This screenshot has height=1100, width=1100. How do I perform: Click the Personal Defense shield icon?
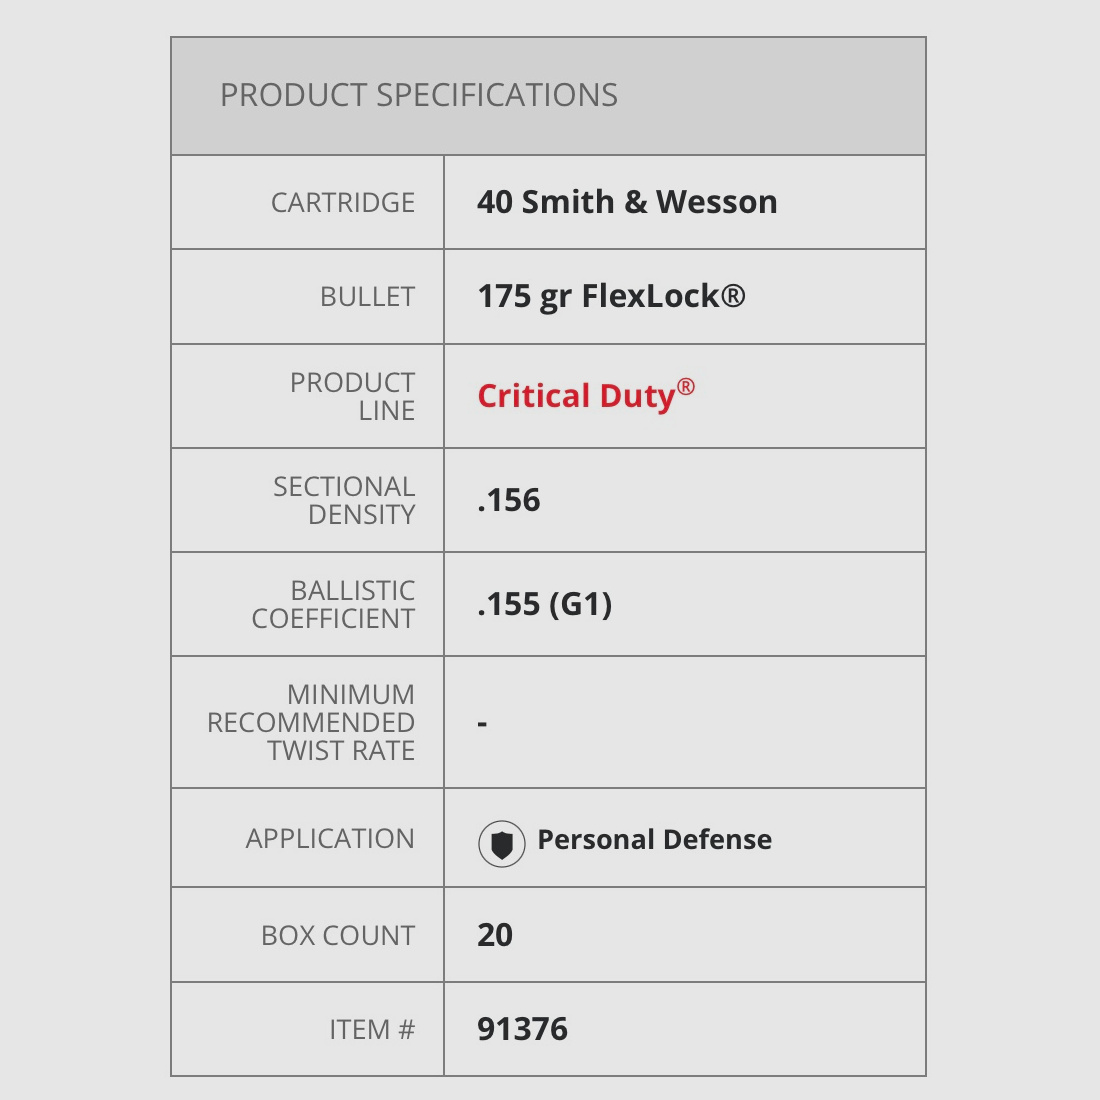501,844
